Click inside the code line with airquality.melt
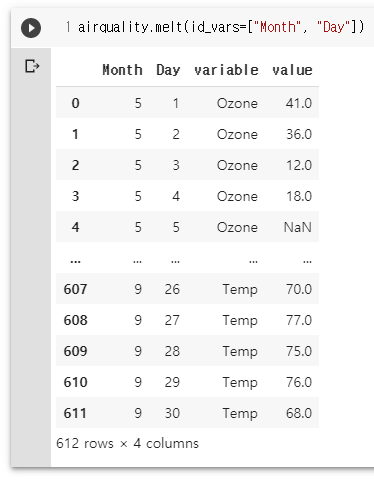374x485 pixels. pyautogui.click(x=221, y=27)
